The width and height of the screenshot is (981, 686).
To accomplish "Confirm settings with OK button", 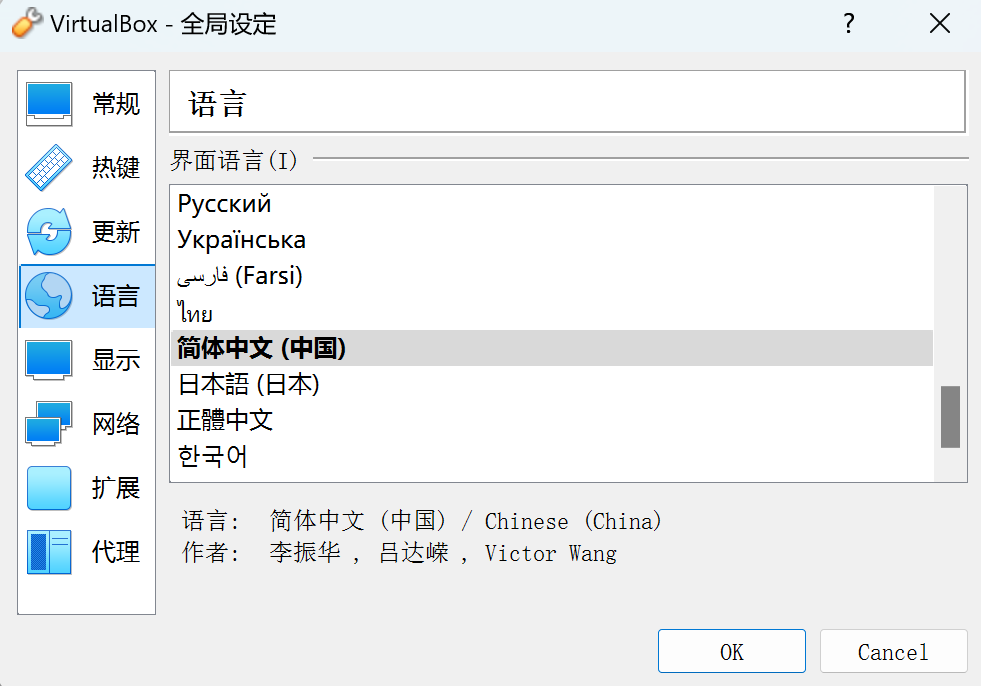I will point(731,652).
